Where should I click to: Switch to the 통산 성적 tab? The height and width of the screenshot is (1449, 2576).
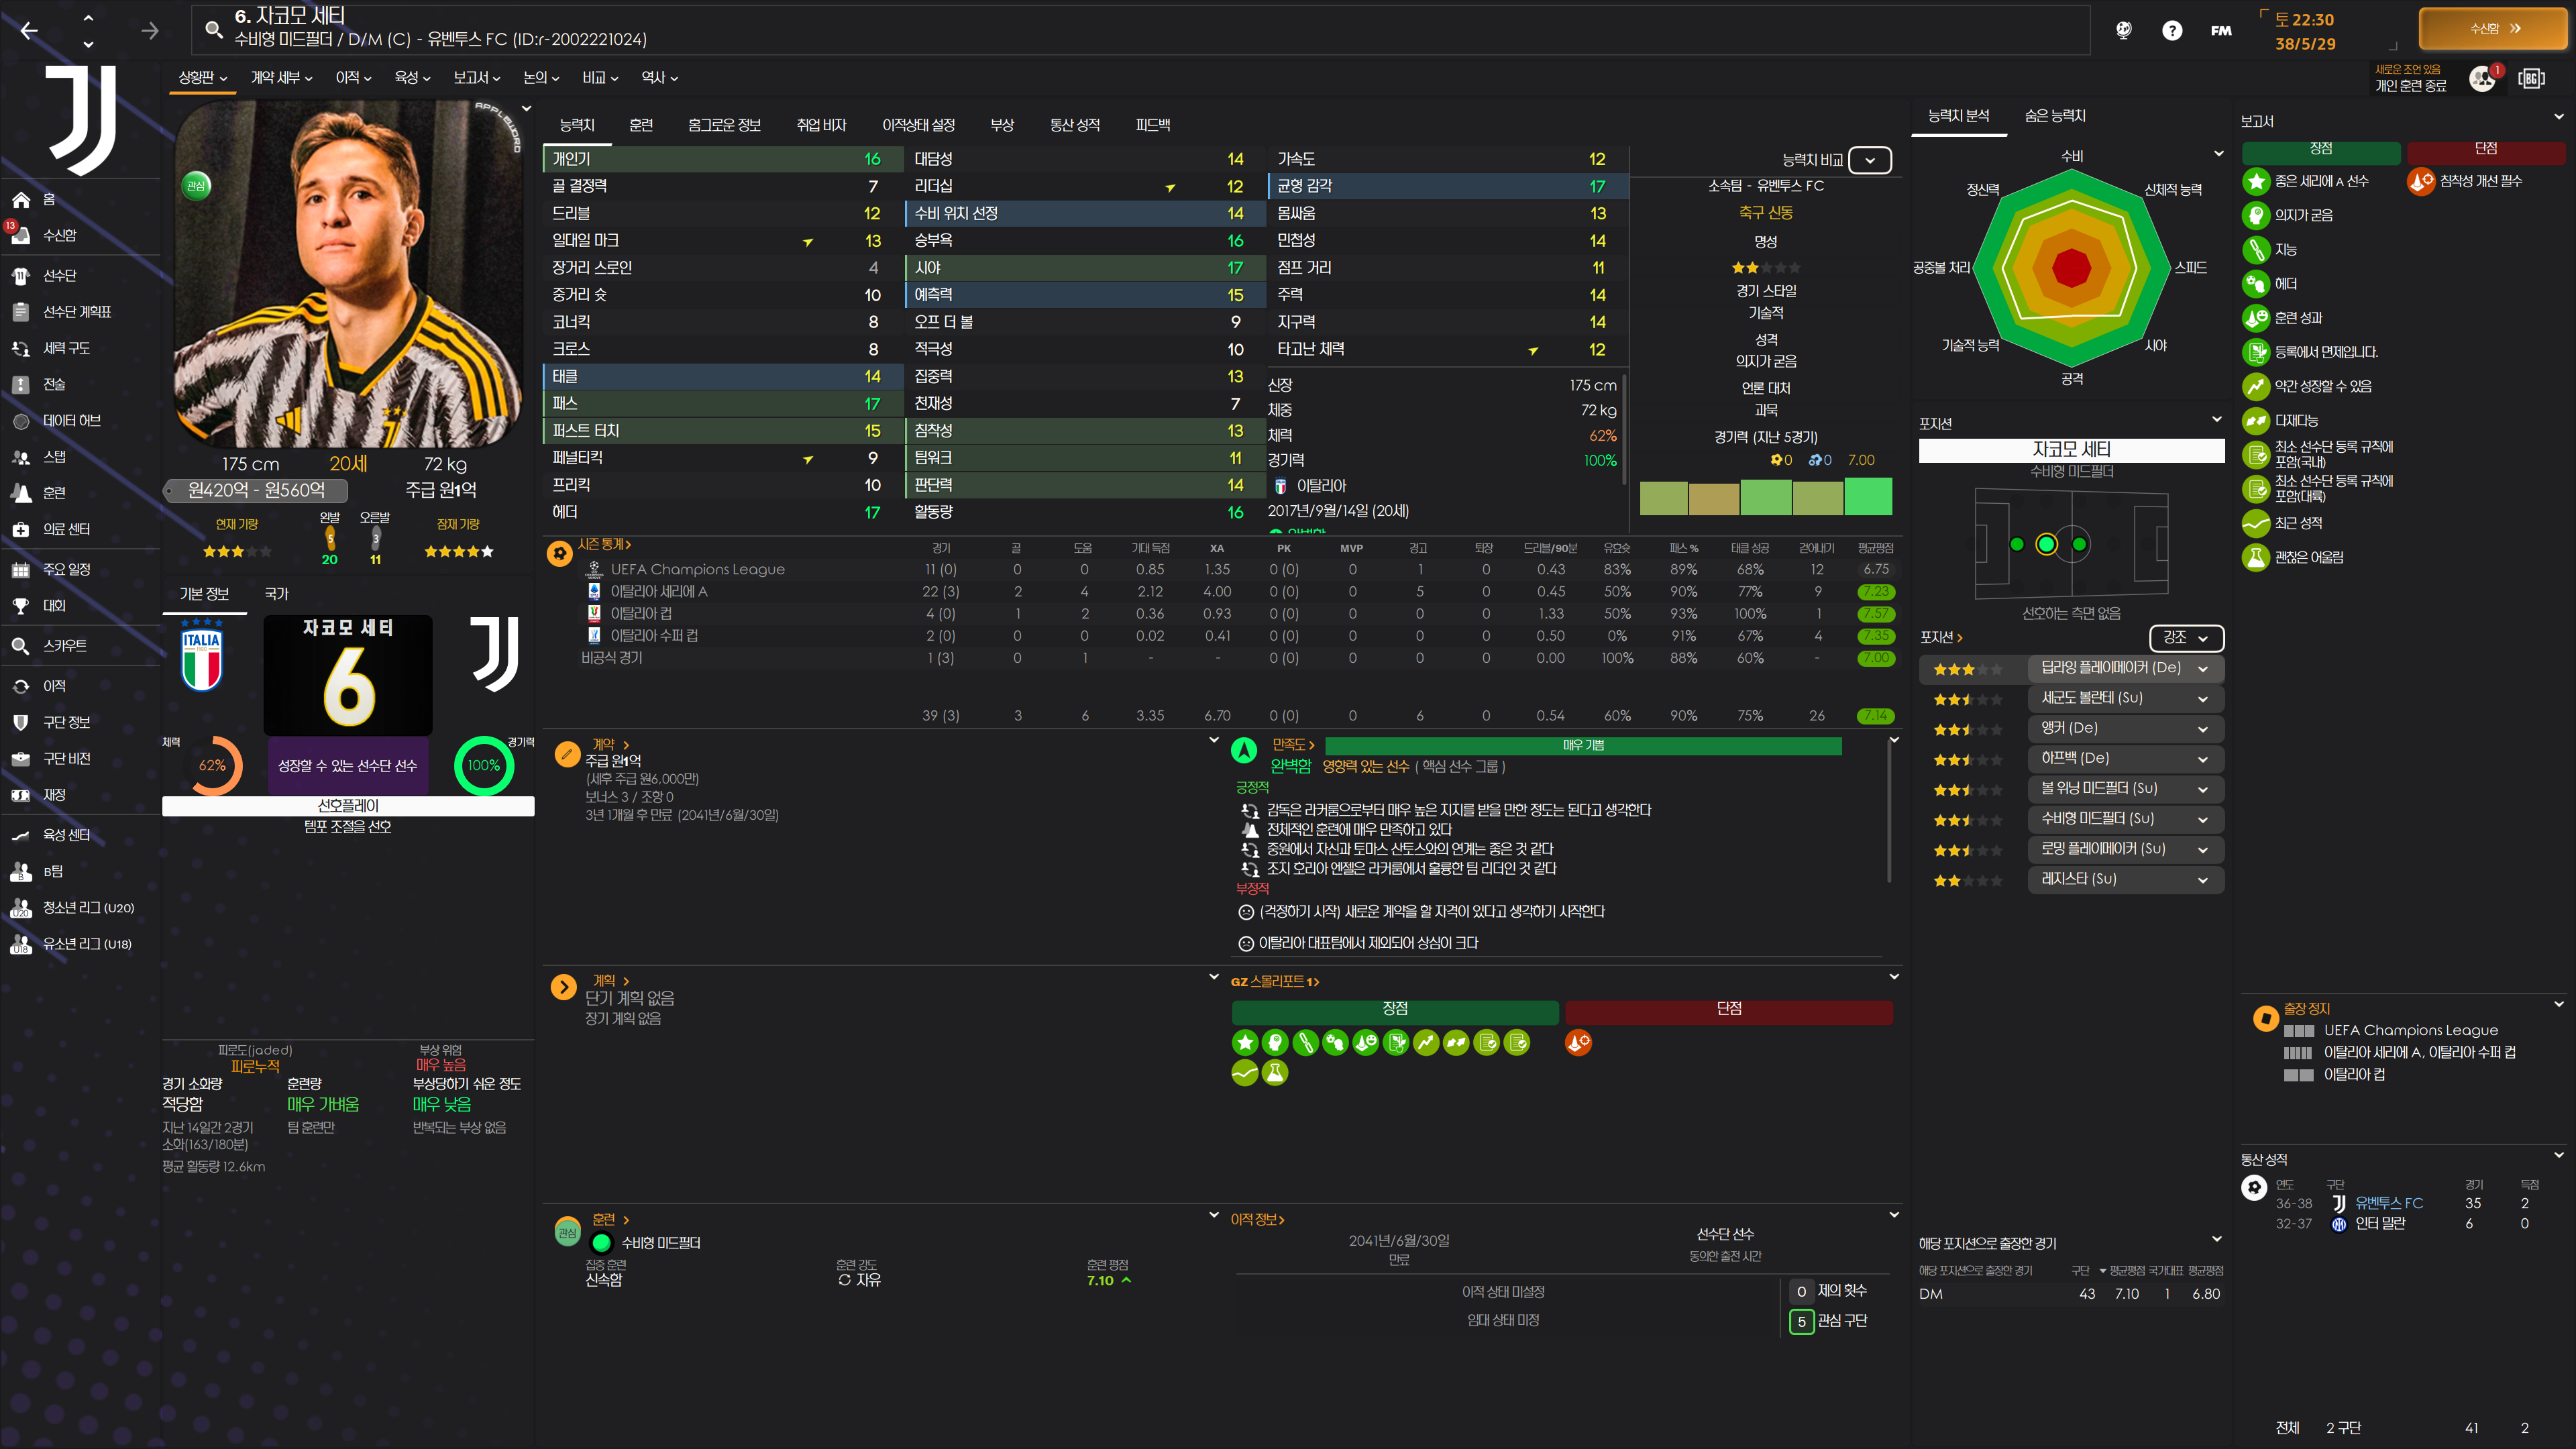click(x=1075, y=125)
